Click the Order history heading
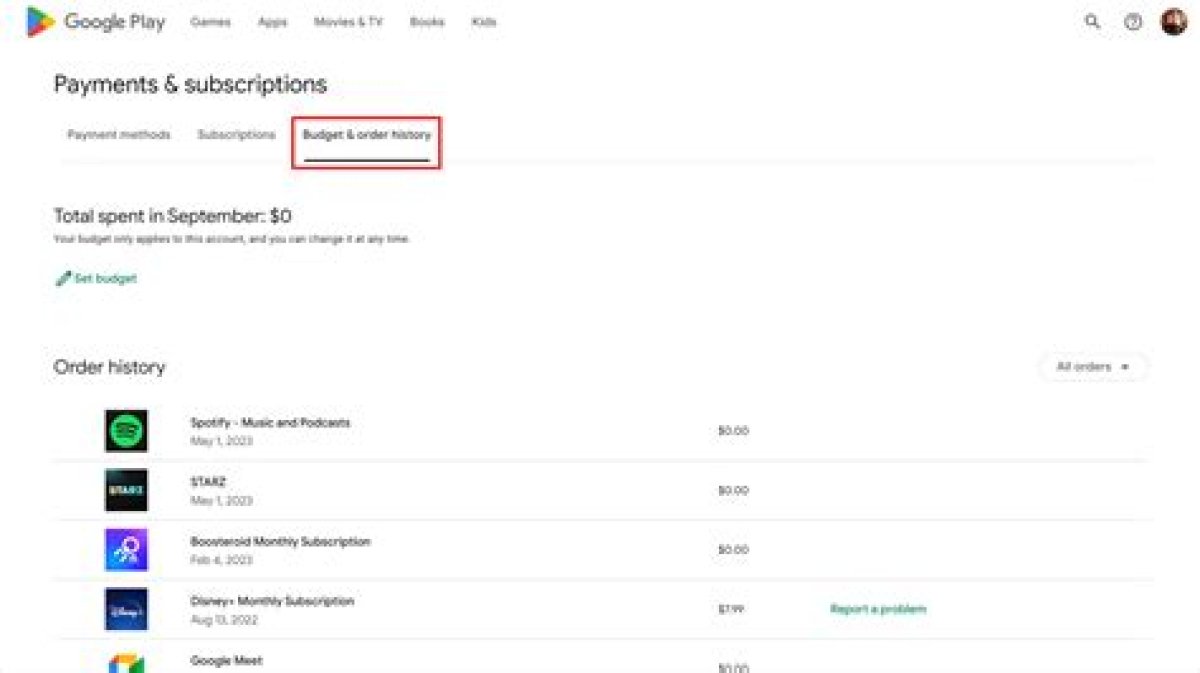 pos(109,367)
